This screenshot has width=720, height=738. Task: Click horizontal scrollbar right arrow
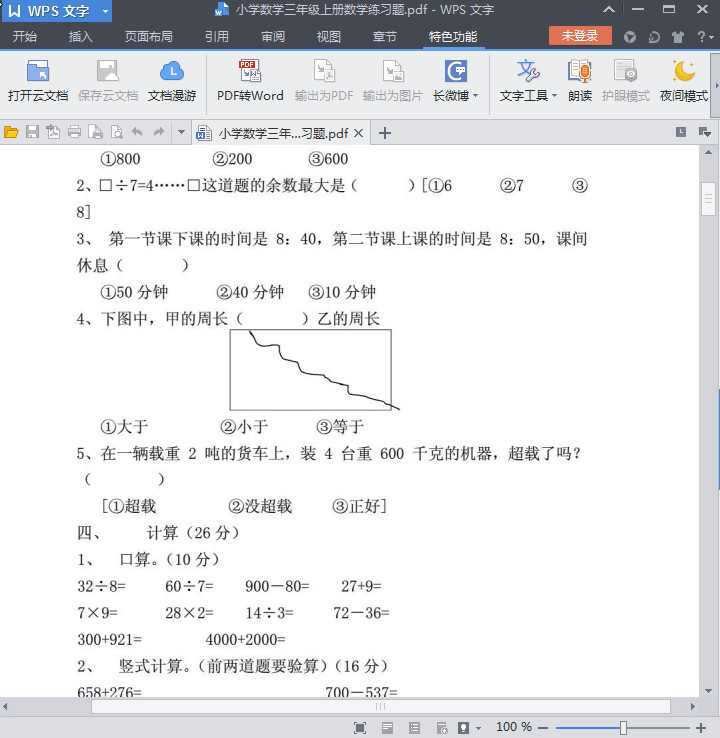pos(692,706)
